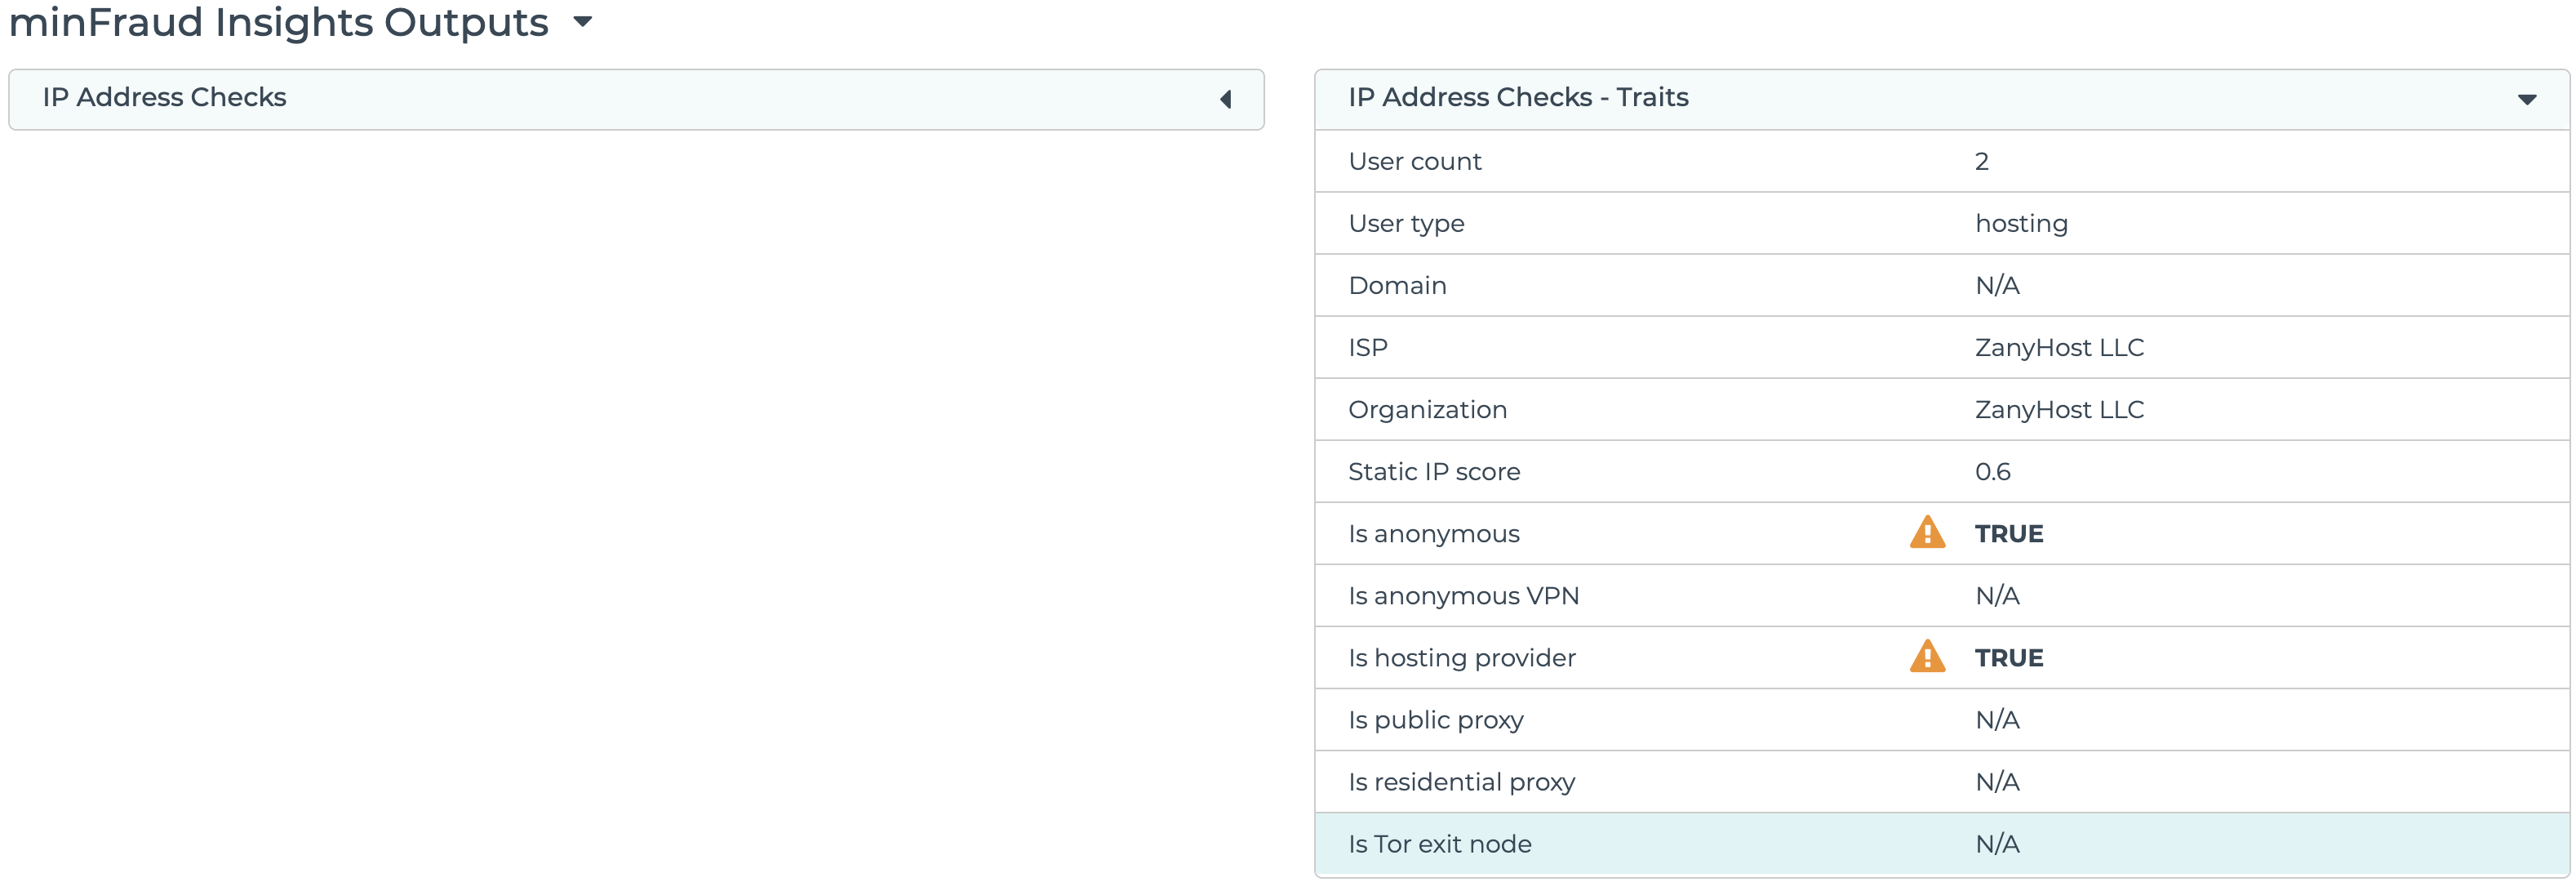Click the ISP value ZanyHost LLC
2576x882 pixels.
click(2058, 347)
